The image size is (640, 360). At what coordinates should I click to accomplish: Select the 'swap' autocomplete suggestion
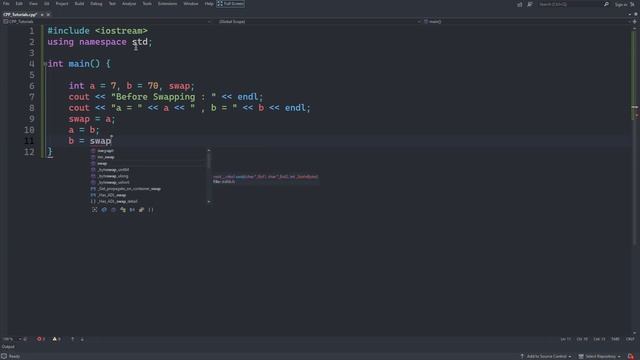coord(147,163)
